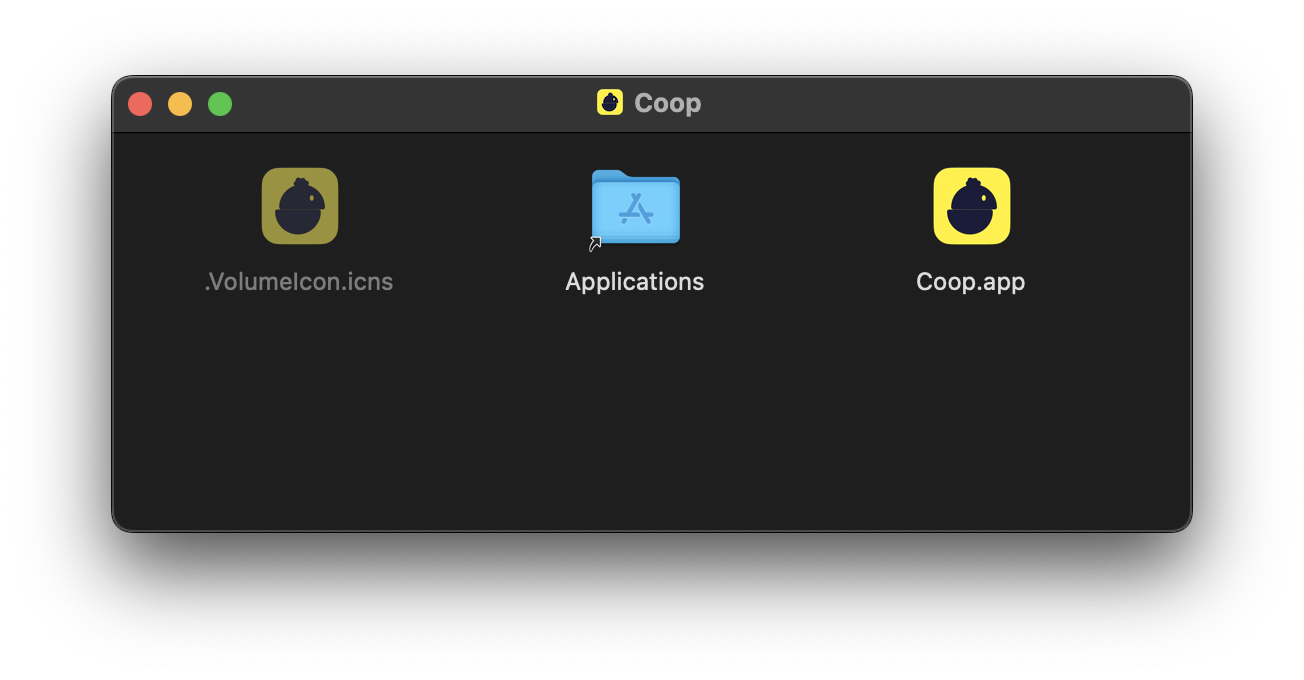Click the small Coop icon in title bar
The width and height of the screenshot is (1304, 680).
[x=609, y=103]
